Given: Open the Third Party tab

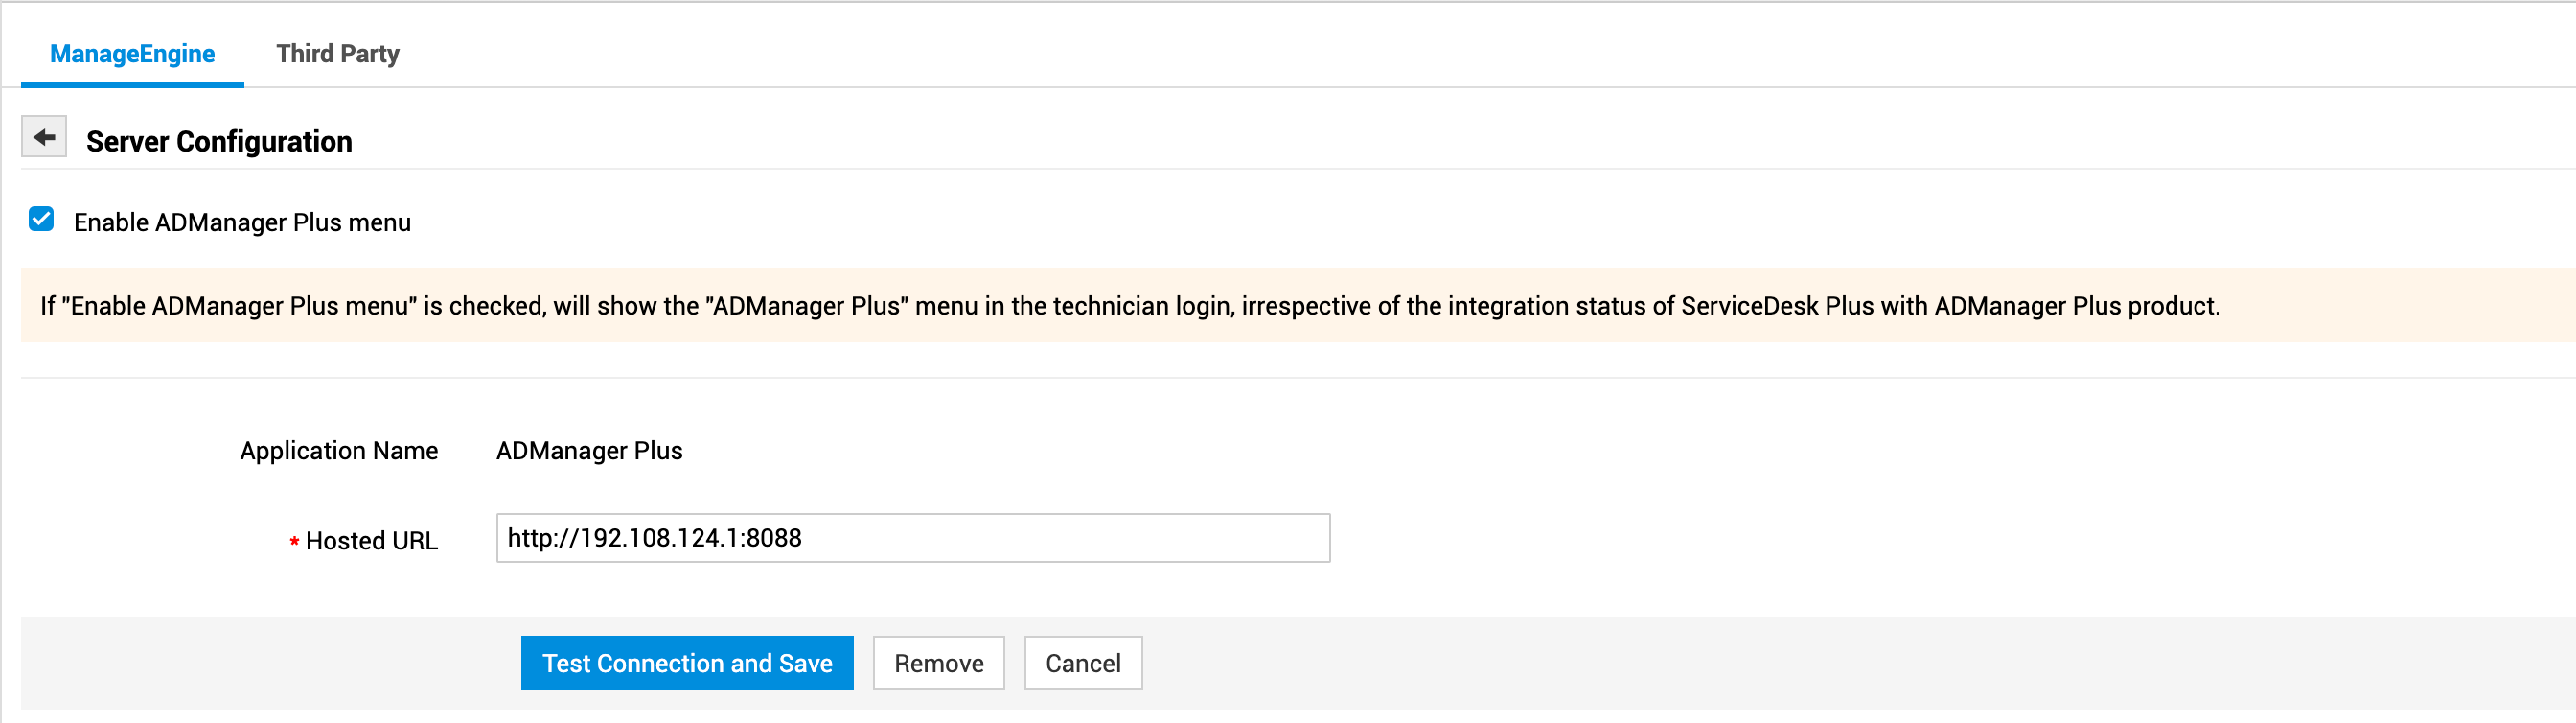Looking at the screenshot, I should pos(337,54).
